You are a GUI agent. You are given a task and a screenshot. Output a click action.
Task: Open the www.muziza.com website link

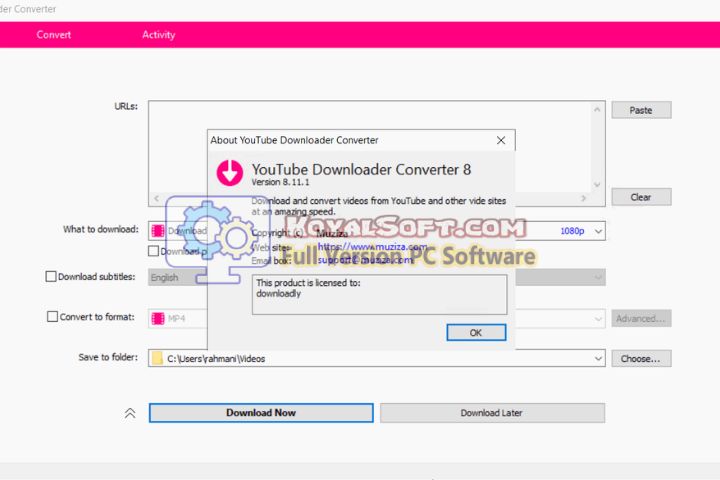coord(372,247)
